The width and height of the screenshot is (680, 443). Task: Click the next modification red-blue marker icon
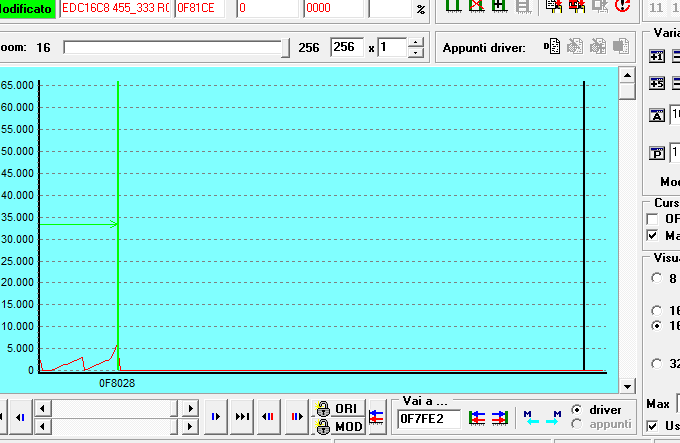(x=296, y=417)
